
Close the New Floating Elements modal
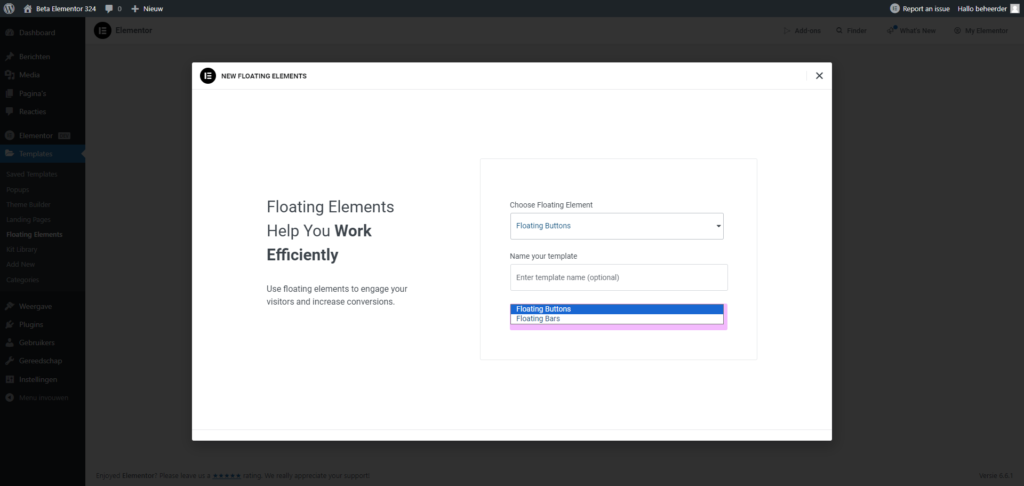(x=819, y=76)
